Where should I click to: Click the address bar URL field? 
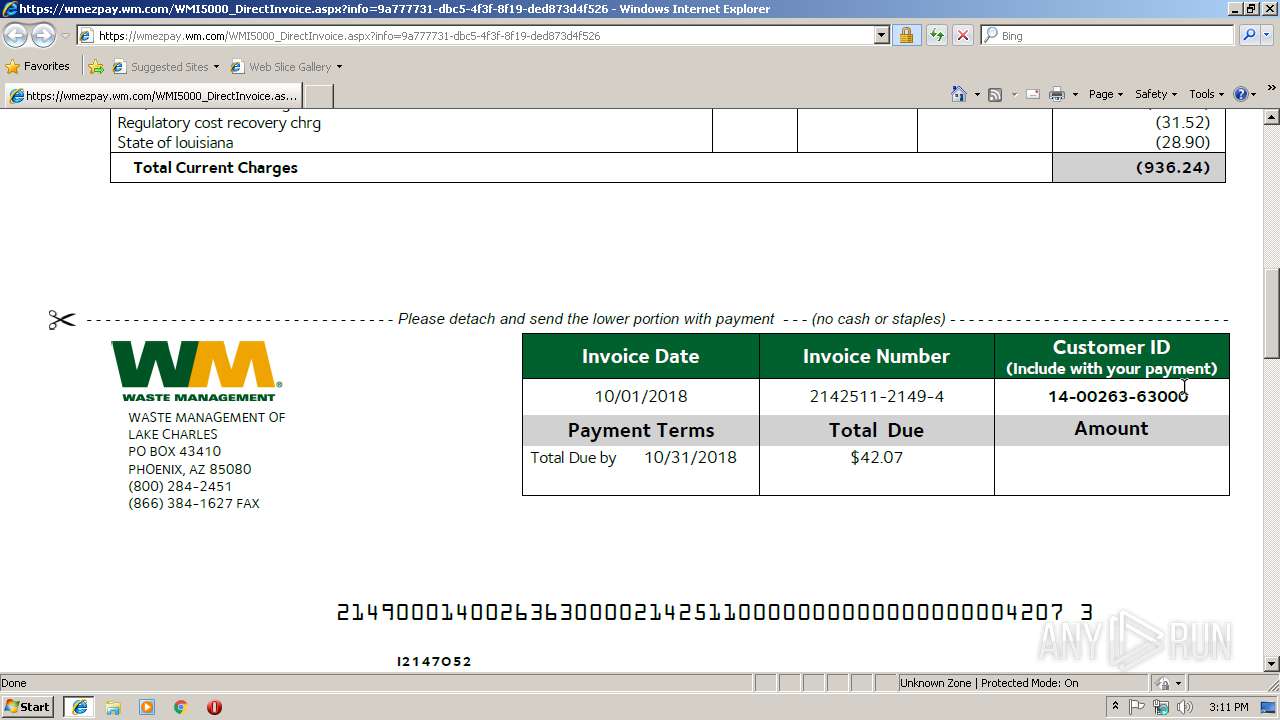click(475, 36)
